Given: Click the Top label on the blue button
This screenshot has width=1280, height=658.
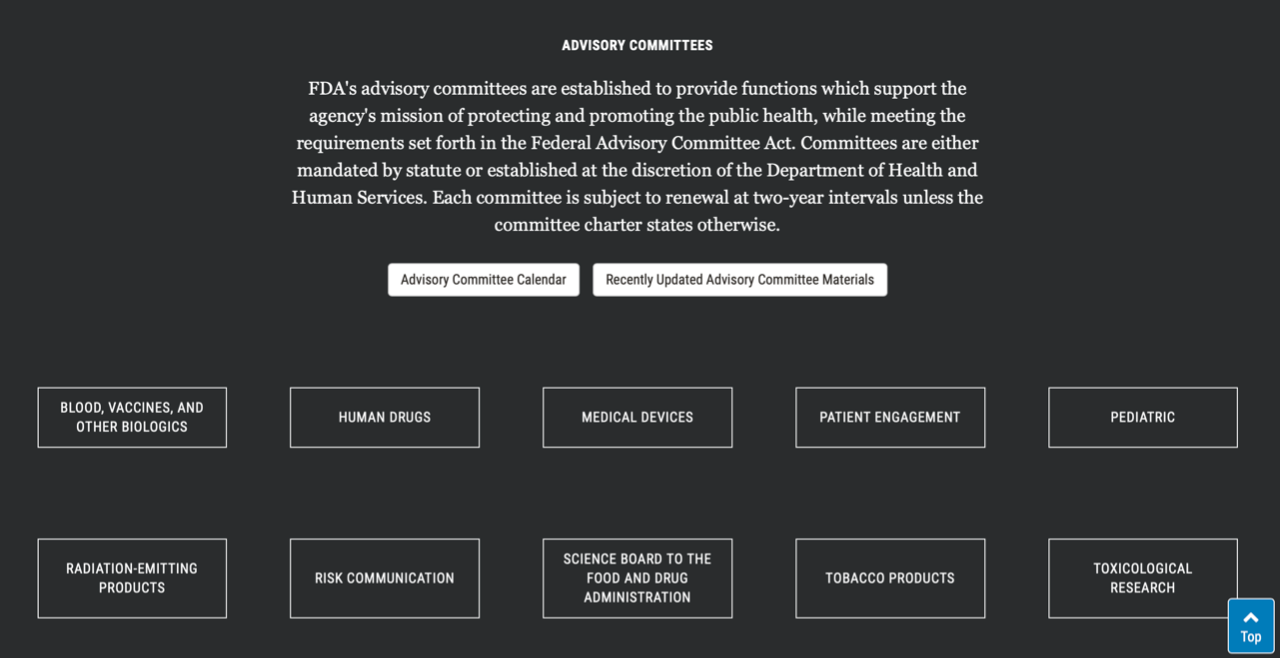Looking at the screenshot, I should point(1250,637).
